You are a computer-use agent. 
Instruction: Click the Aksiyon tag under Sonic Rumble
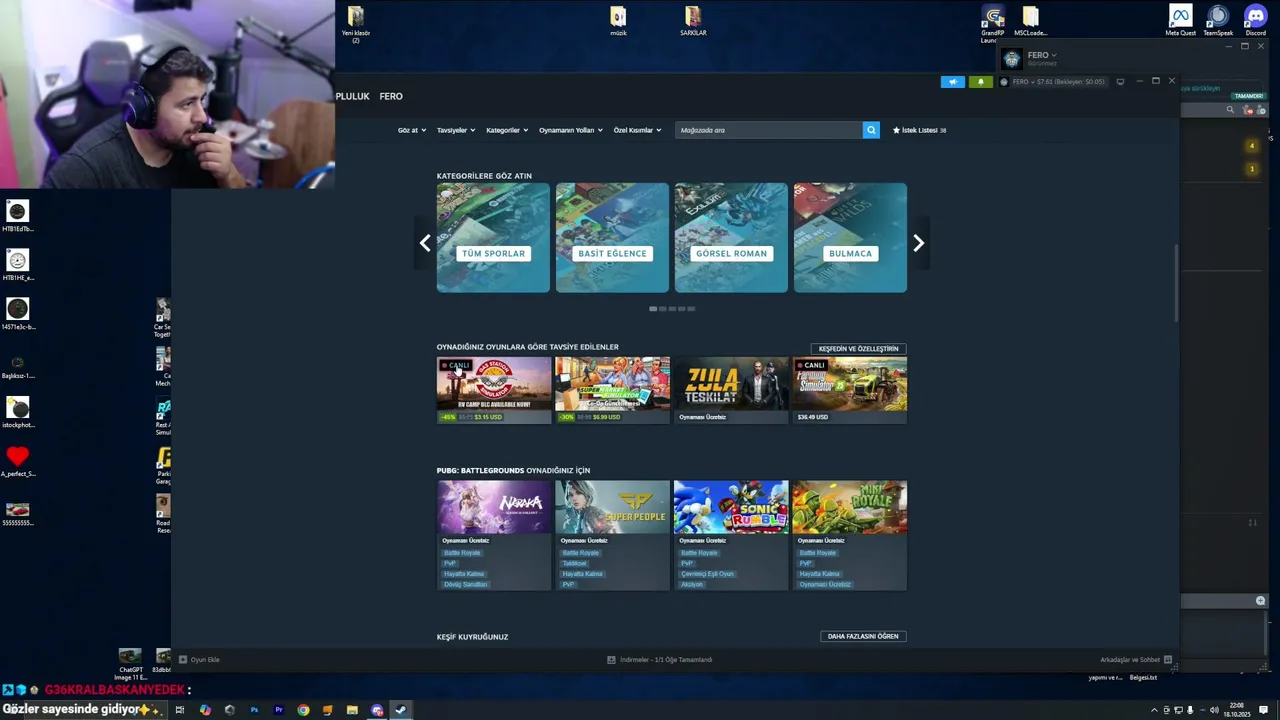pyautogui.click(x=692, y=584)
